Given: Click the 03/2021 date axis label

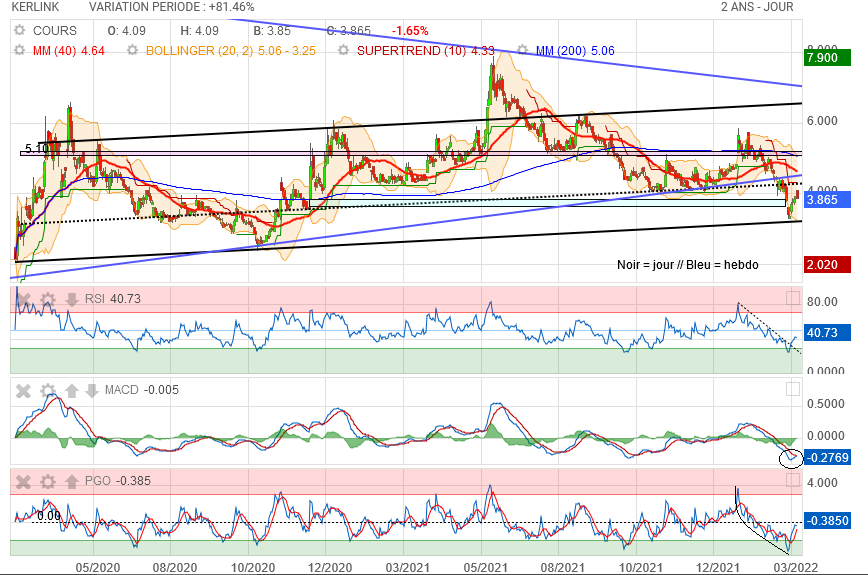Looking at the screenshot, I should point(407,567).
